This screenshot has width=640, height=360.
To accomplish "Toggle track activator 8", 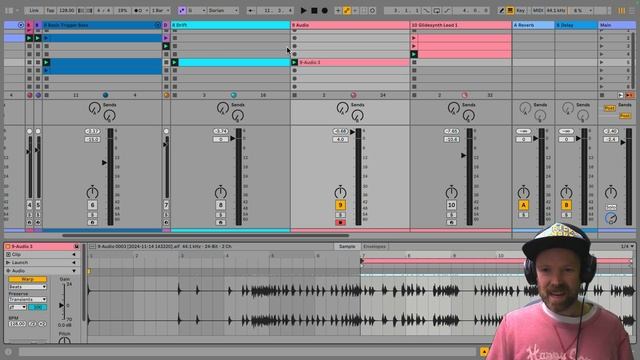I will (220, 205).
